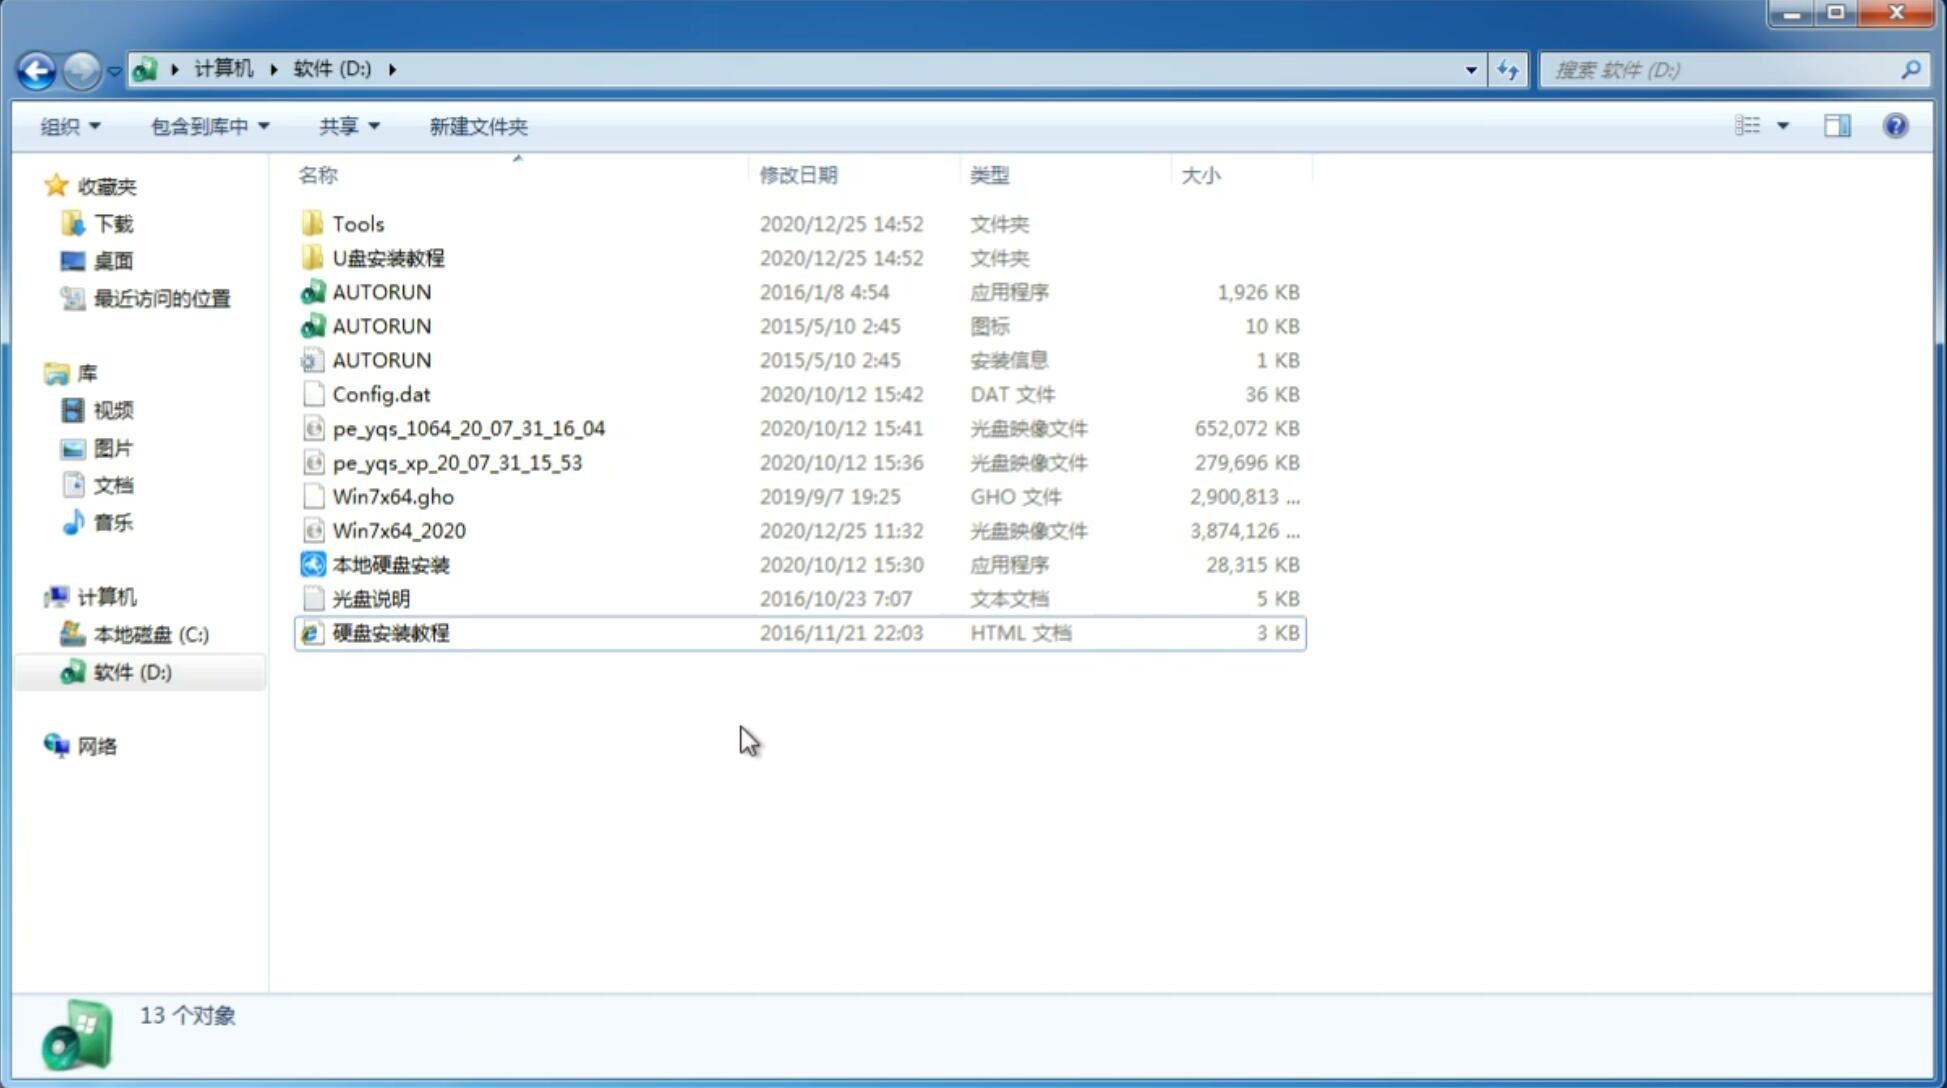Open the Tools folder
1947x1088 pixels.
pyautogui.click(x=357, y=223)
